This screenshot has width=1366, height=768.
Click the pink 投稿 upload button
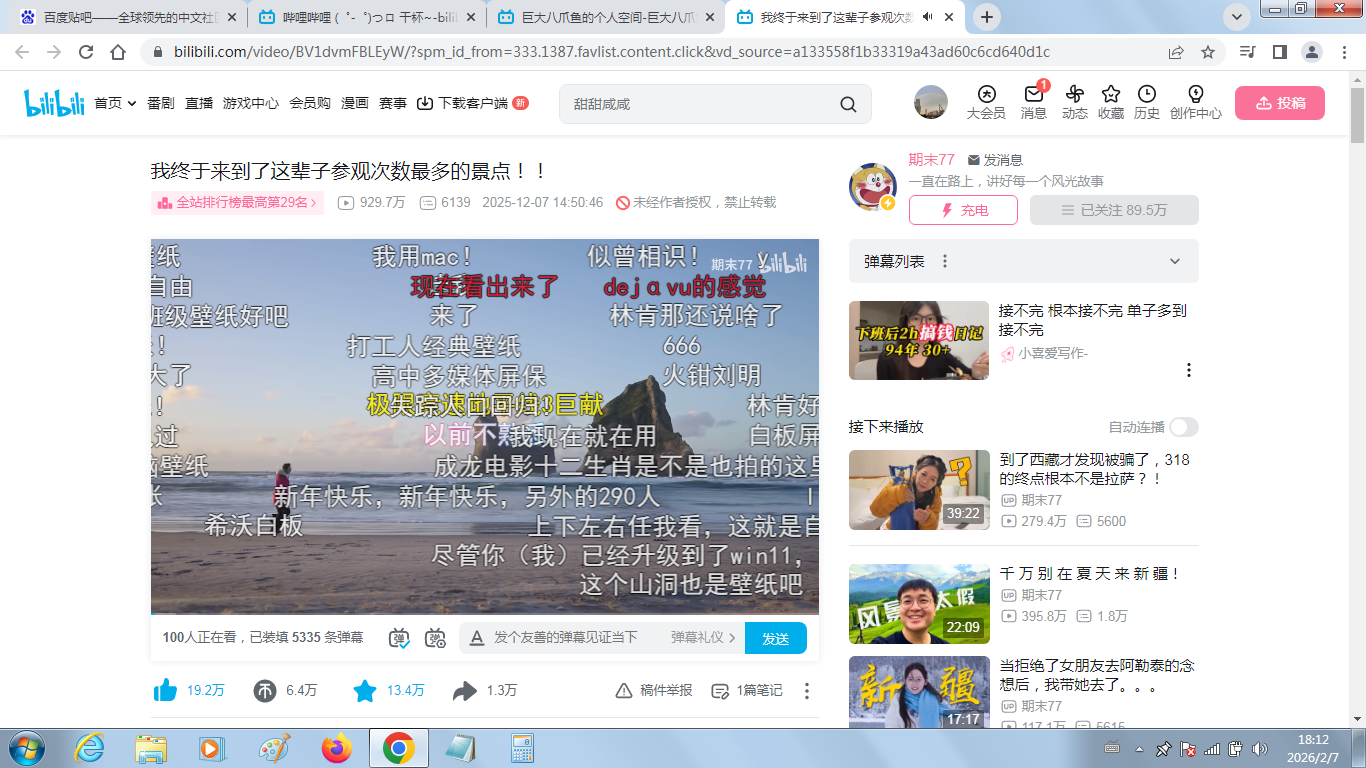[1279, 103]
